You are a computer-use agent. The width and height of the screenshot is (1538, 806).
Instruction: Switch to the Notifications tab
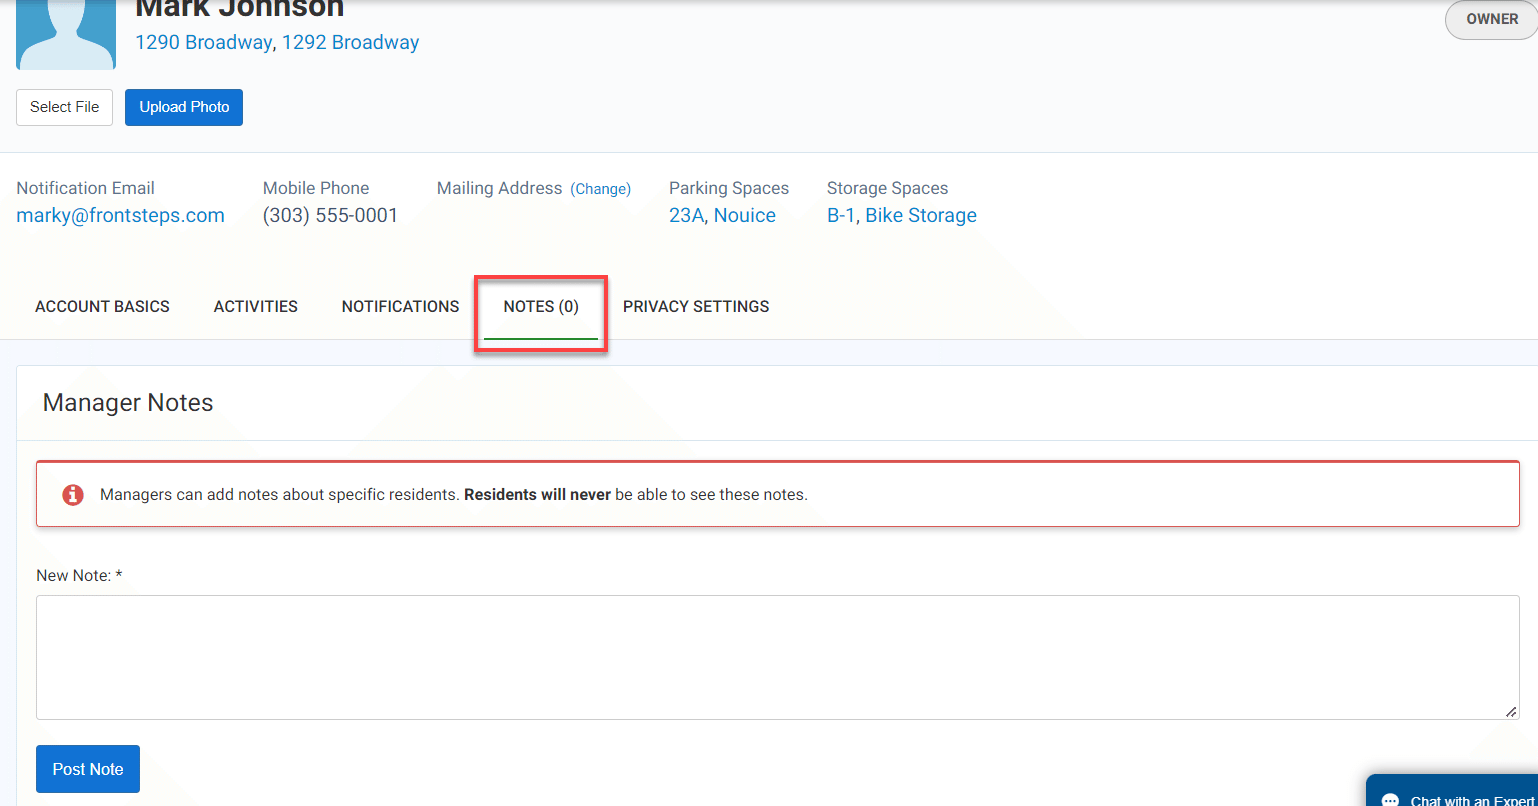point(400,307)
